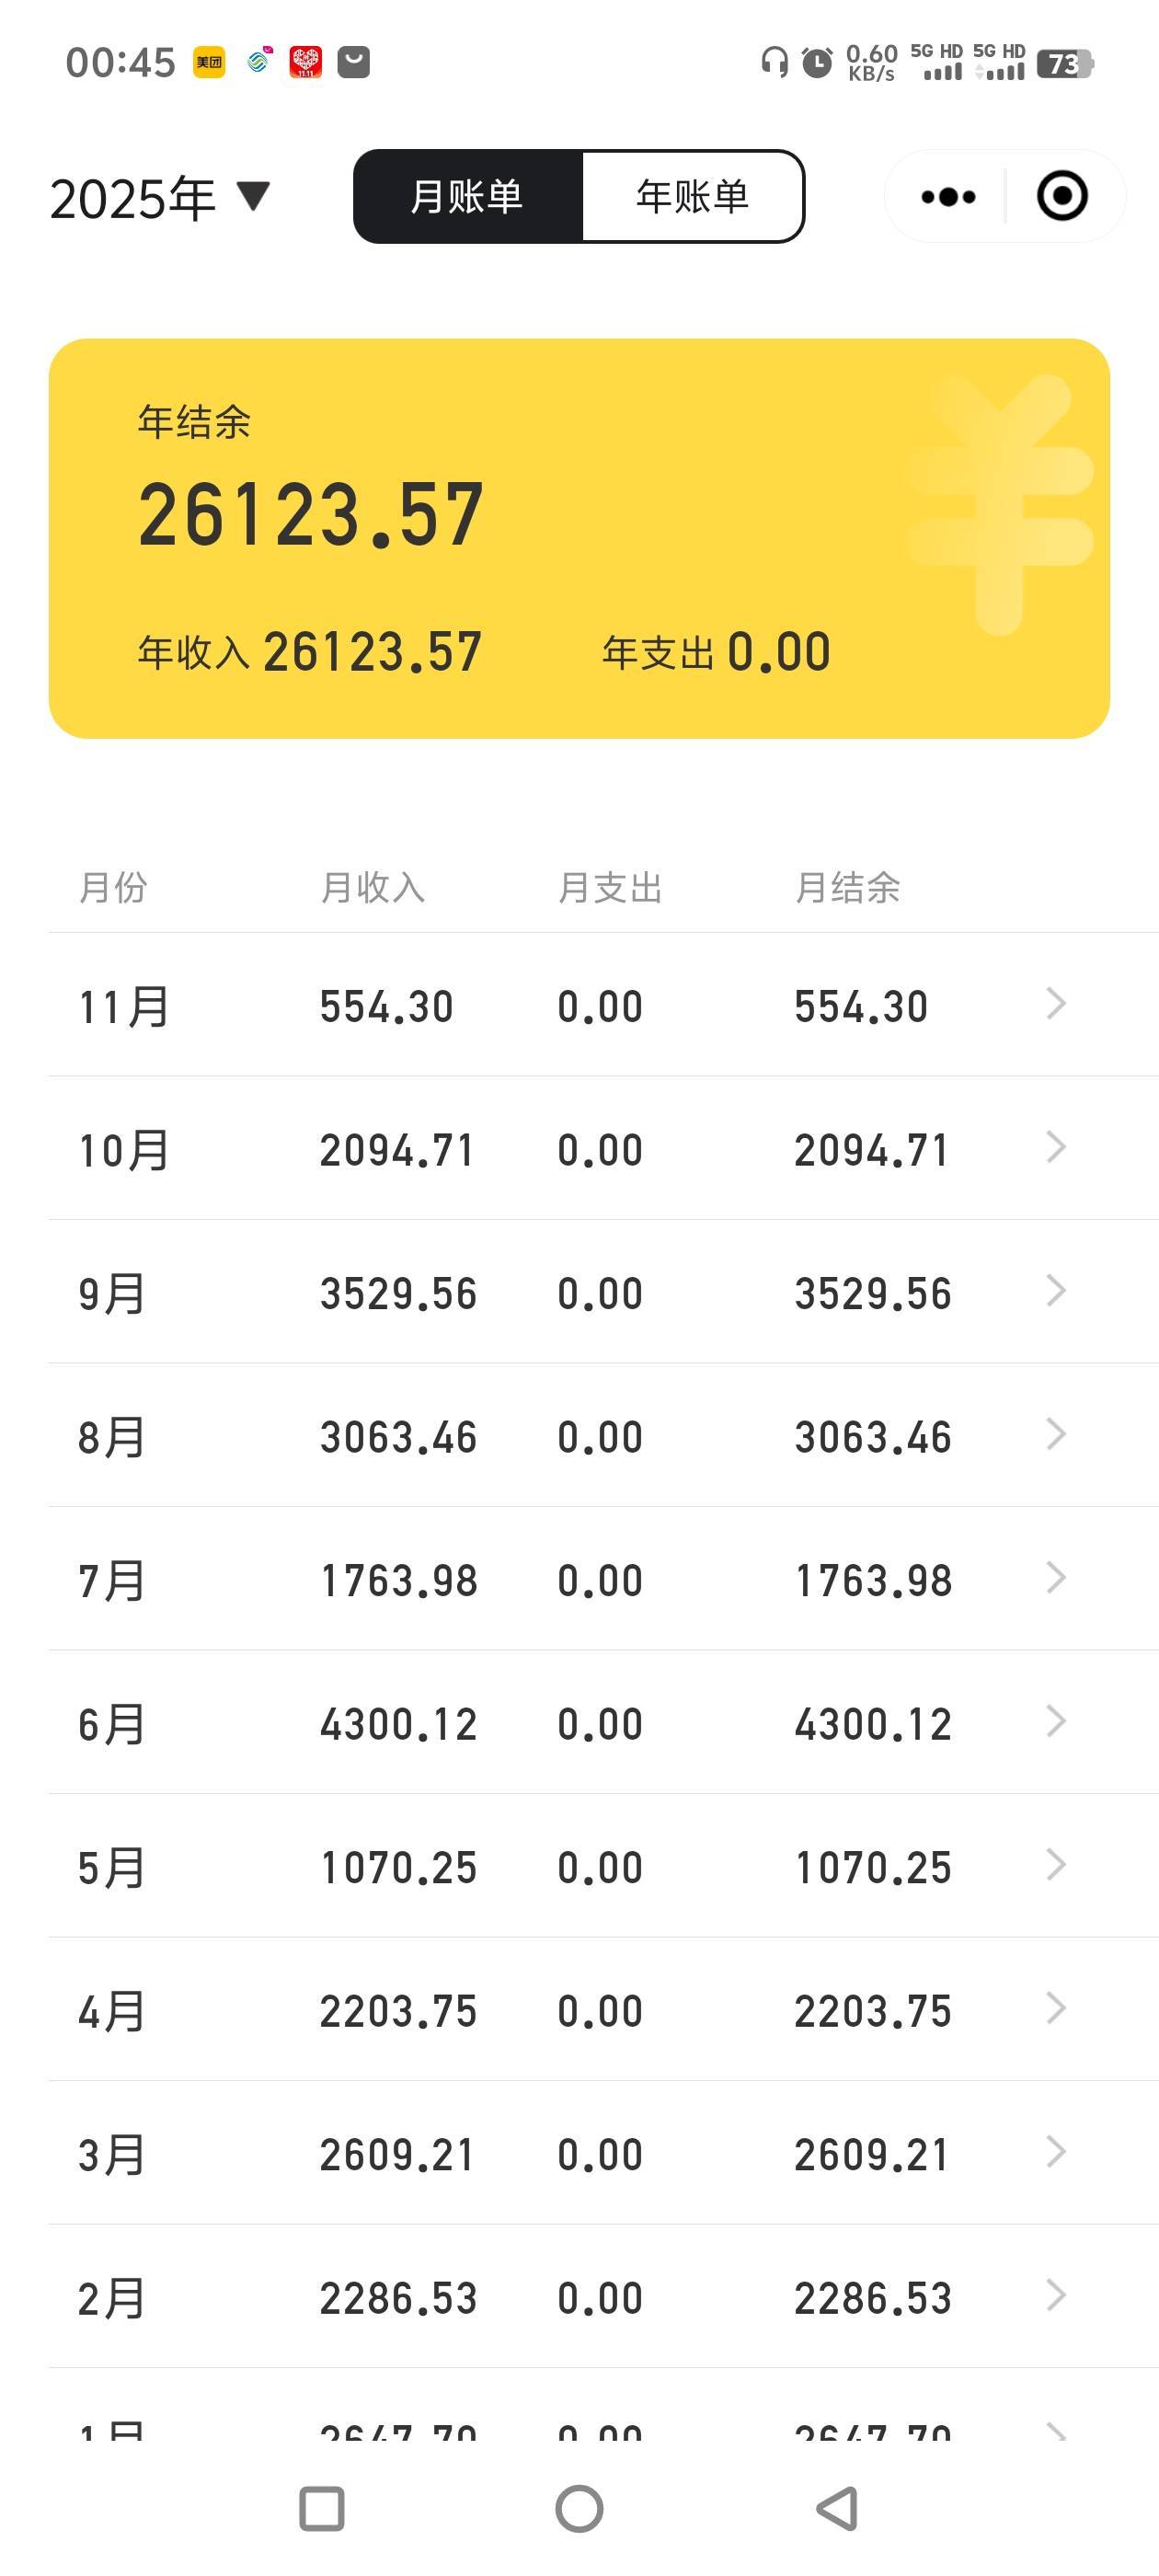Tap the mini program close target icon

(x=1061, y=196)
